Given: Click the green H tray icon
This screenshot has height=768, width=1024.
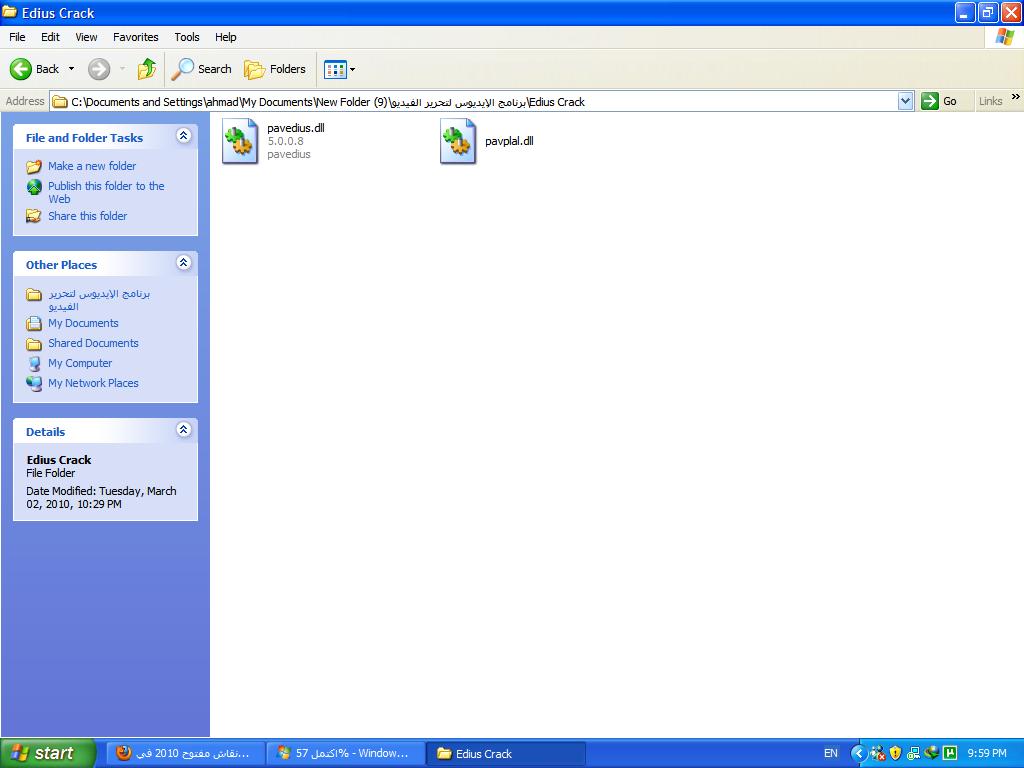Looking at the screenshot, I should [x=951, y=754].
